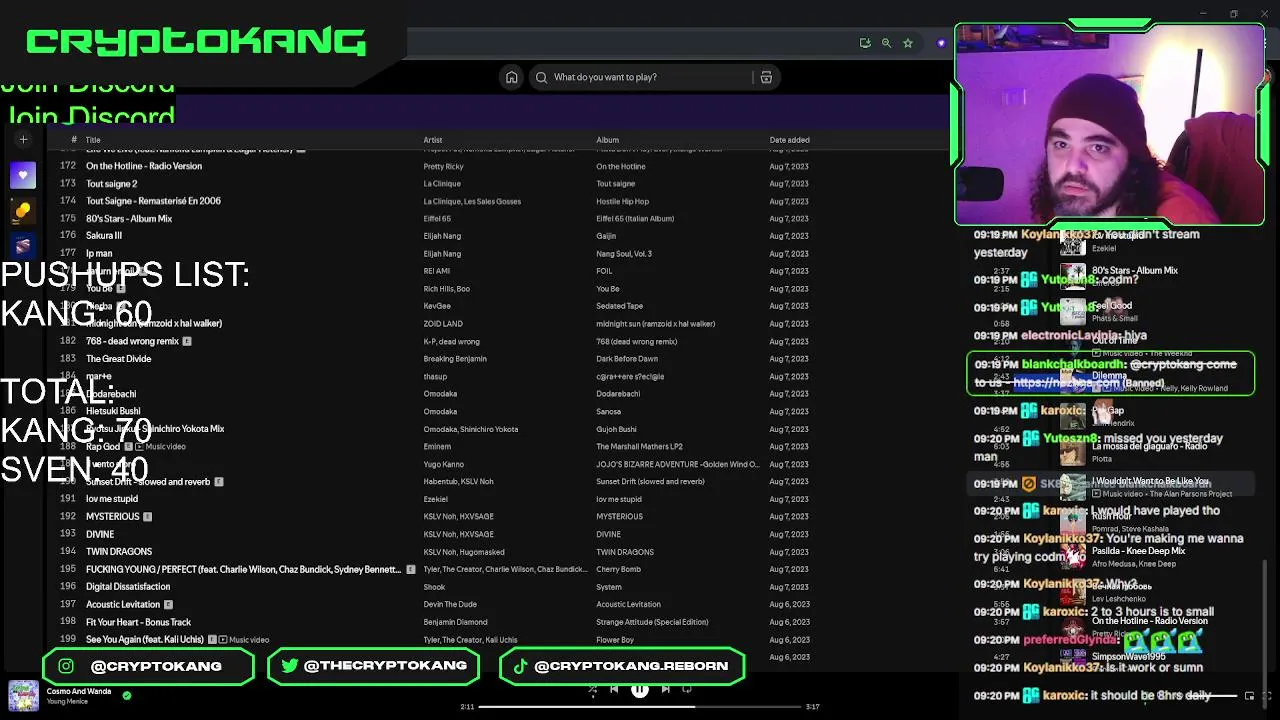Sort the playlist by Date added column
Viewport: 1280px width, 720px height.
[x=789, y=140]
